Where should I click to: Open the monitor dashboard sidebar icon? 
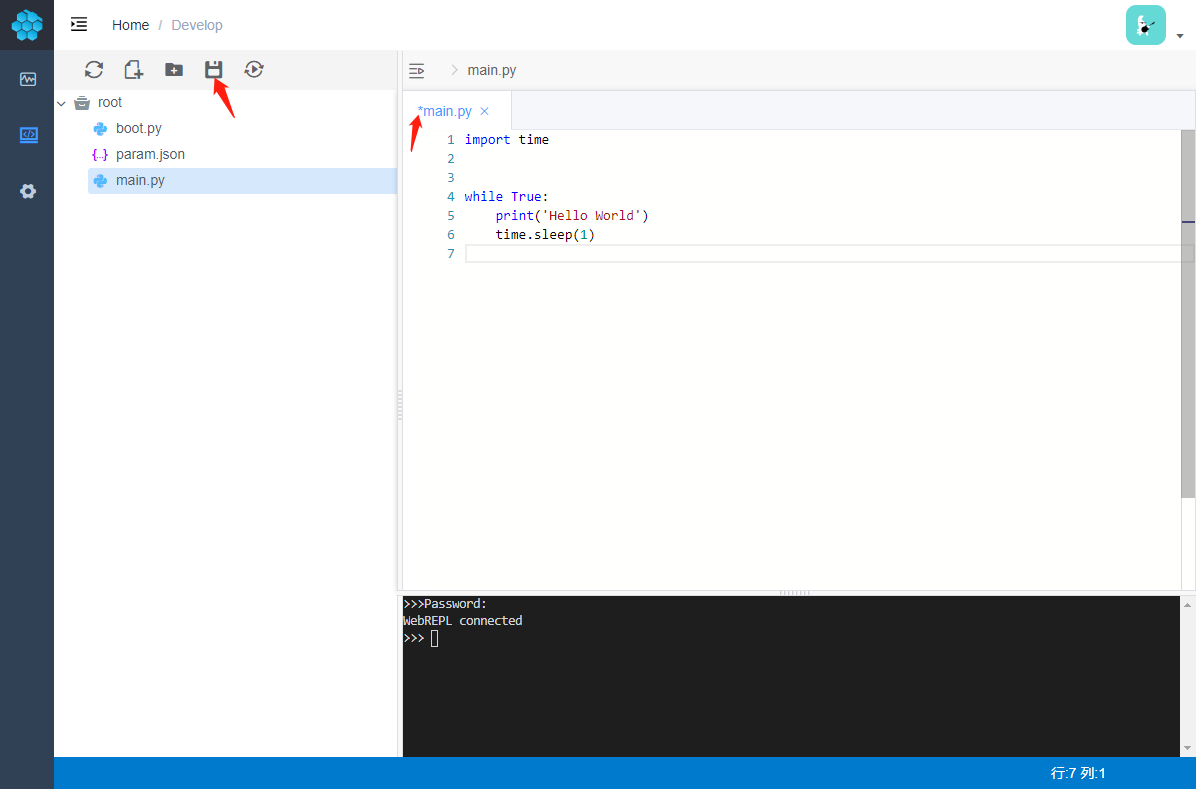coord(28,79)
